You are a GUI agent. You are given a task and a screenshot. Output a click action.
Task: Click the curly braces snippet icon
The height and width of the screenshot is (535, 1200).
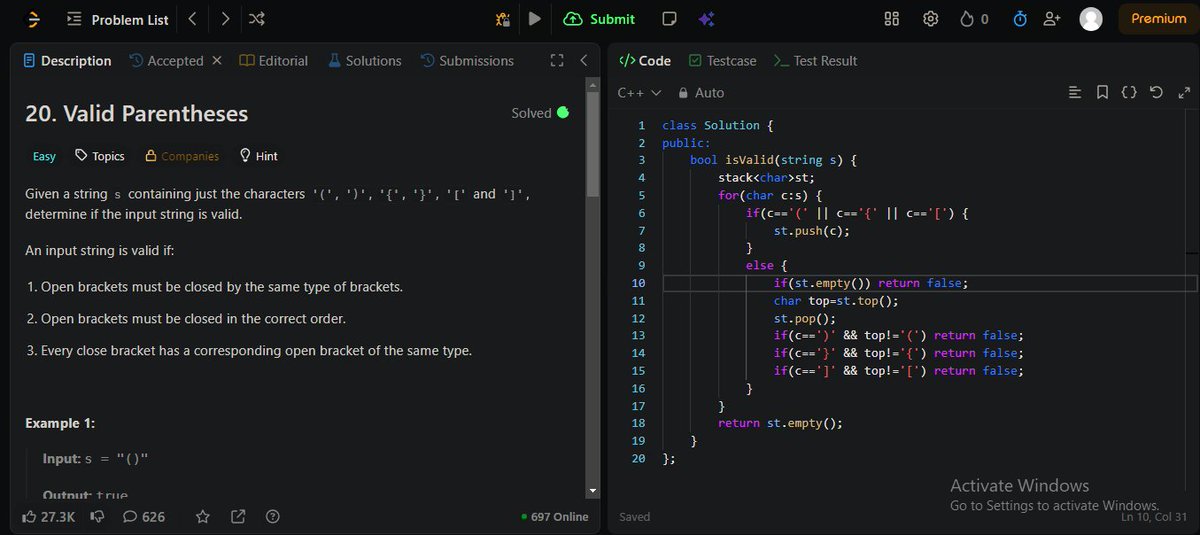[1129, 92]
